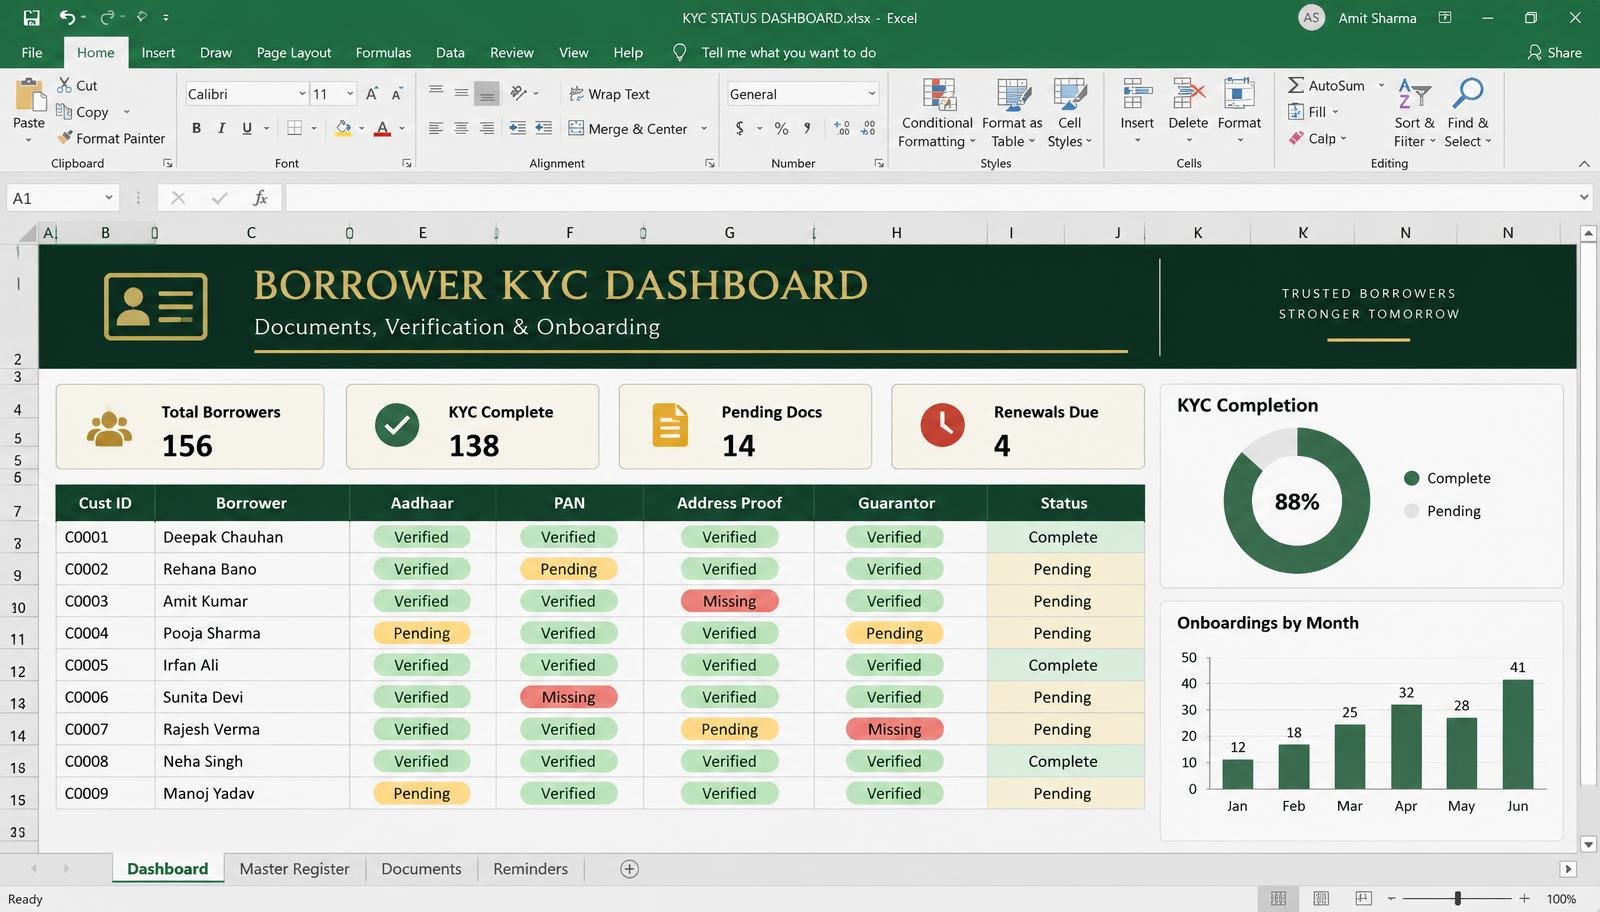This screenshot has height=912, width=1600.
Task: Click the Format as Table icon
Action: click(x=1013, y=95)
